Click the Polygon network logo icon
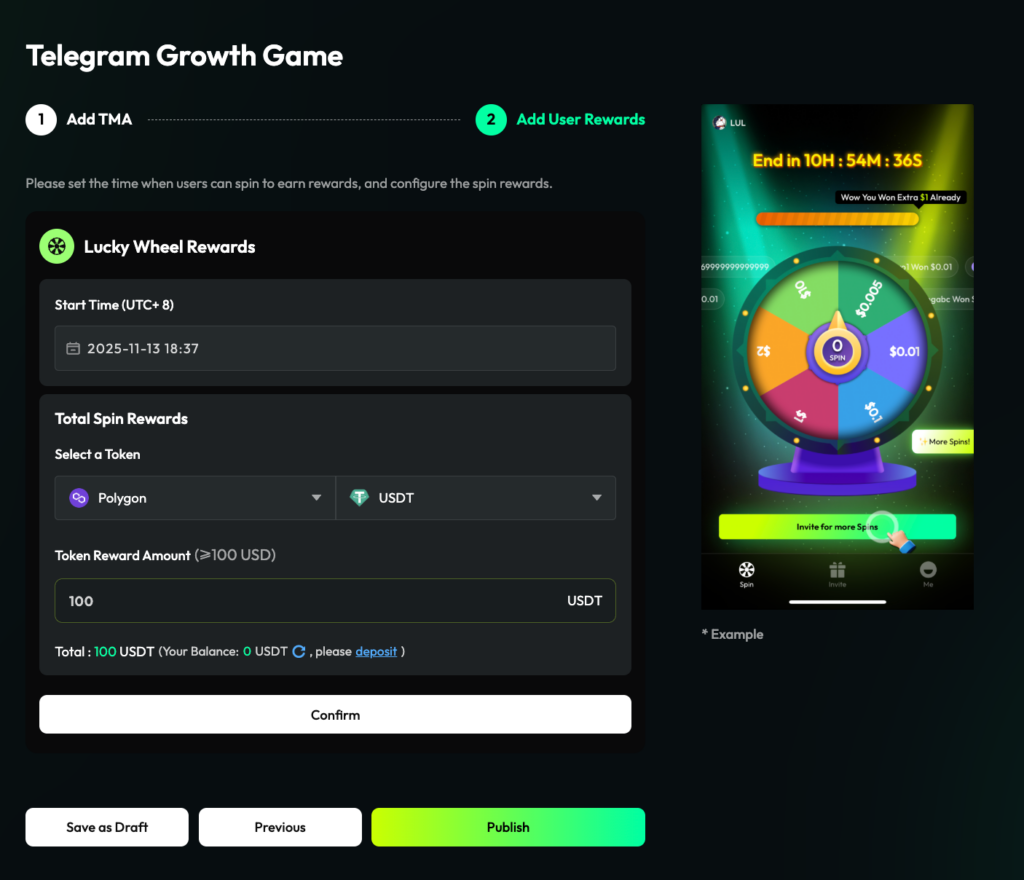1024x880 pixels. click(79, 498)
